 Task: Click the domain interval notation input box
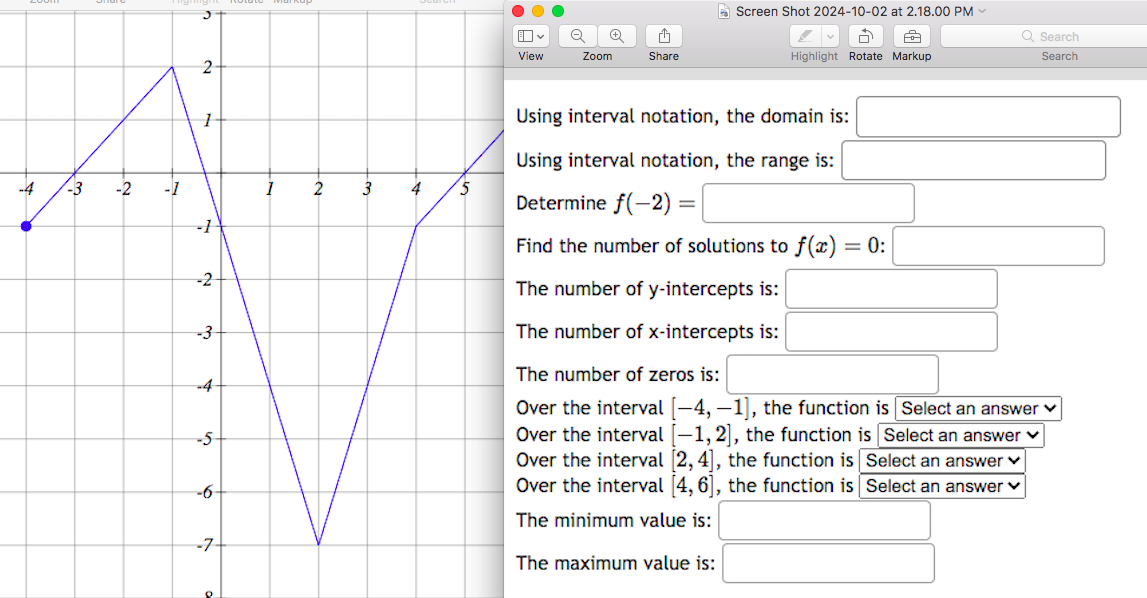[988, 116]
